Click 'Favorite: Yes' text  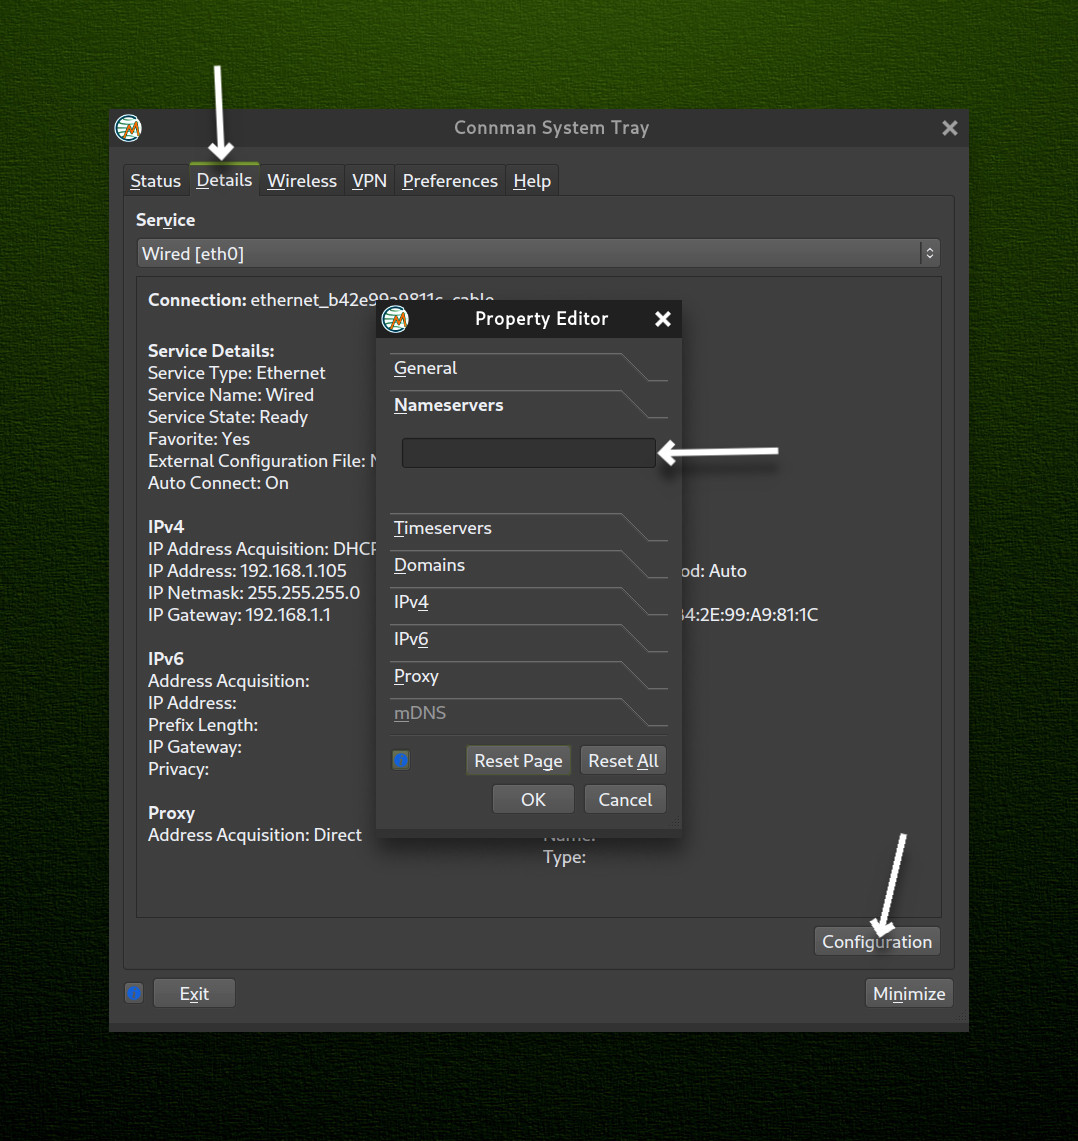point(199,439)
